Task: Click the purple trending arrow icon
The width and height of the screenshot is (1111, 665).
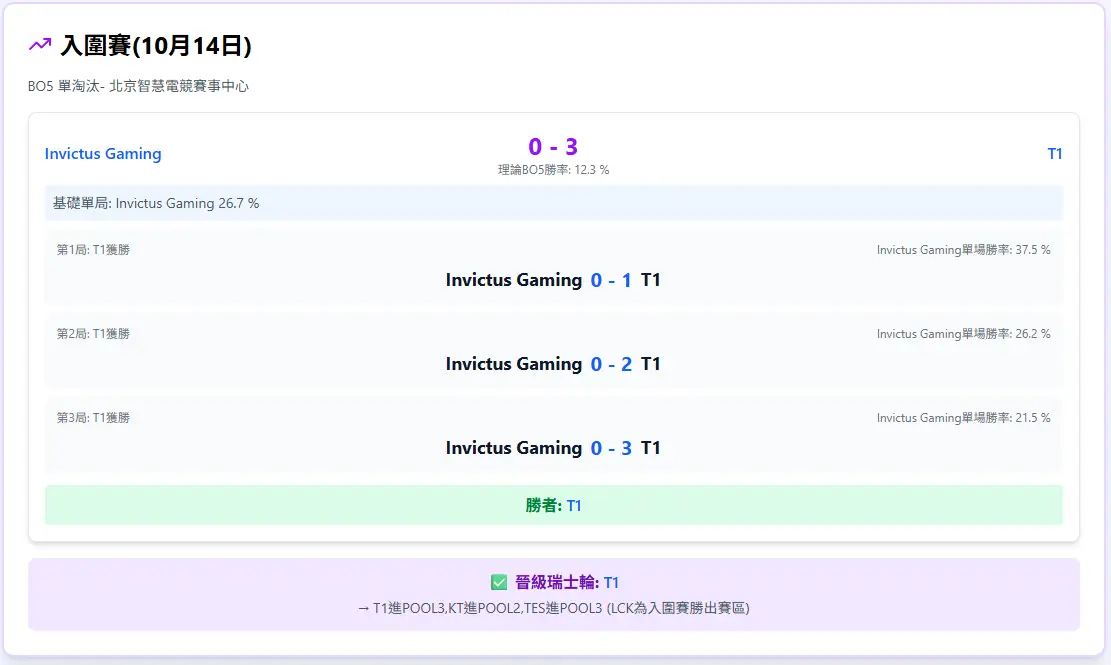Action: pyautogui.click(x=40, y=45)
